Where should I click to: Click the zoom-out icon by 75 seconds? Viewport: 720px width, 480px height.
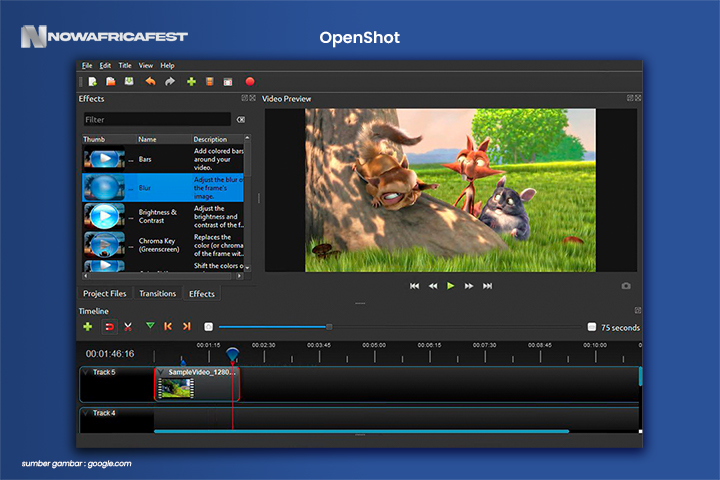click(x=592, y=327)
